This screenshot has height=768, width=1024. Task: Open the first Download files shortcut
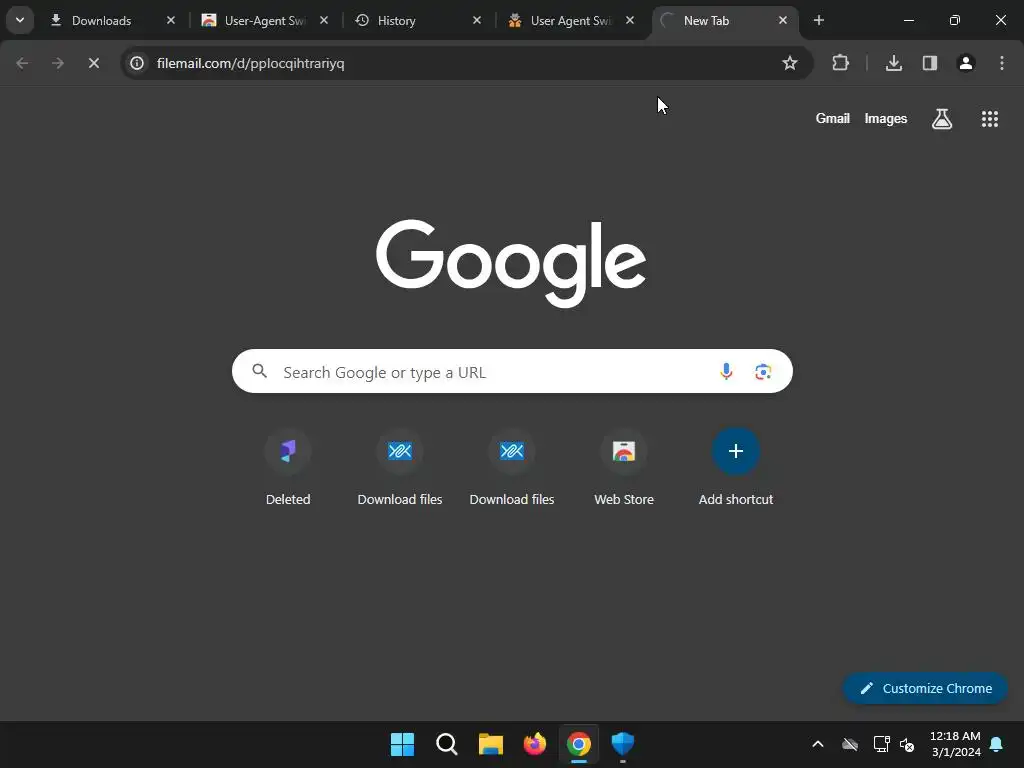(400, 468)
